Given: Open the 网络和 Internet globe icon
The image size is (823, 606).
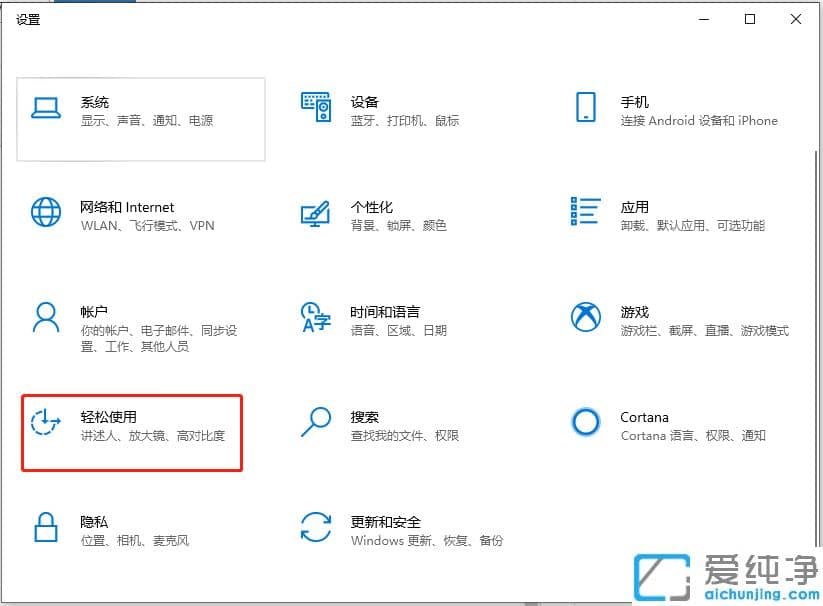Looking at the screenshot, I should click(45, 213).
